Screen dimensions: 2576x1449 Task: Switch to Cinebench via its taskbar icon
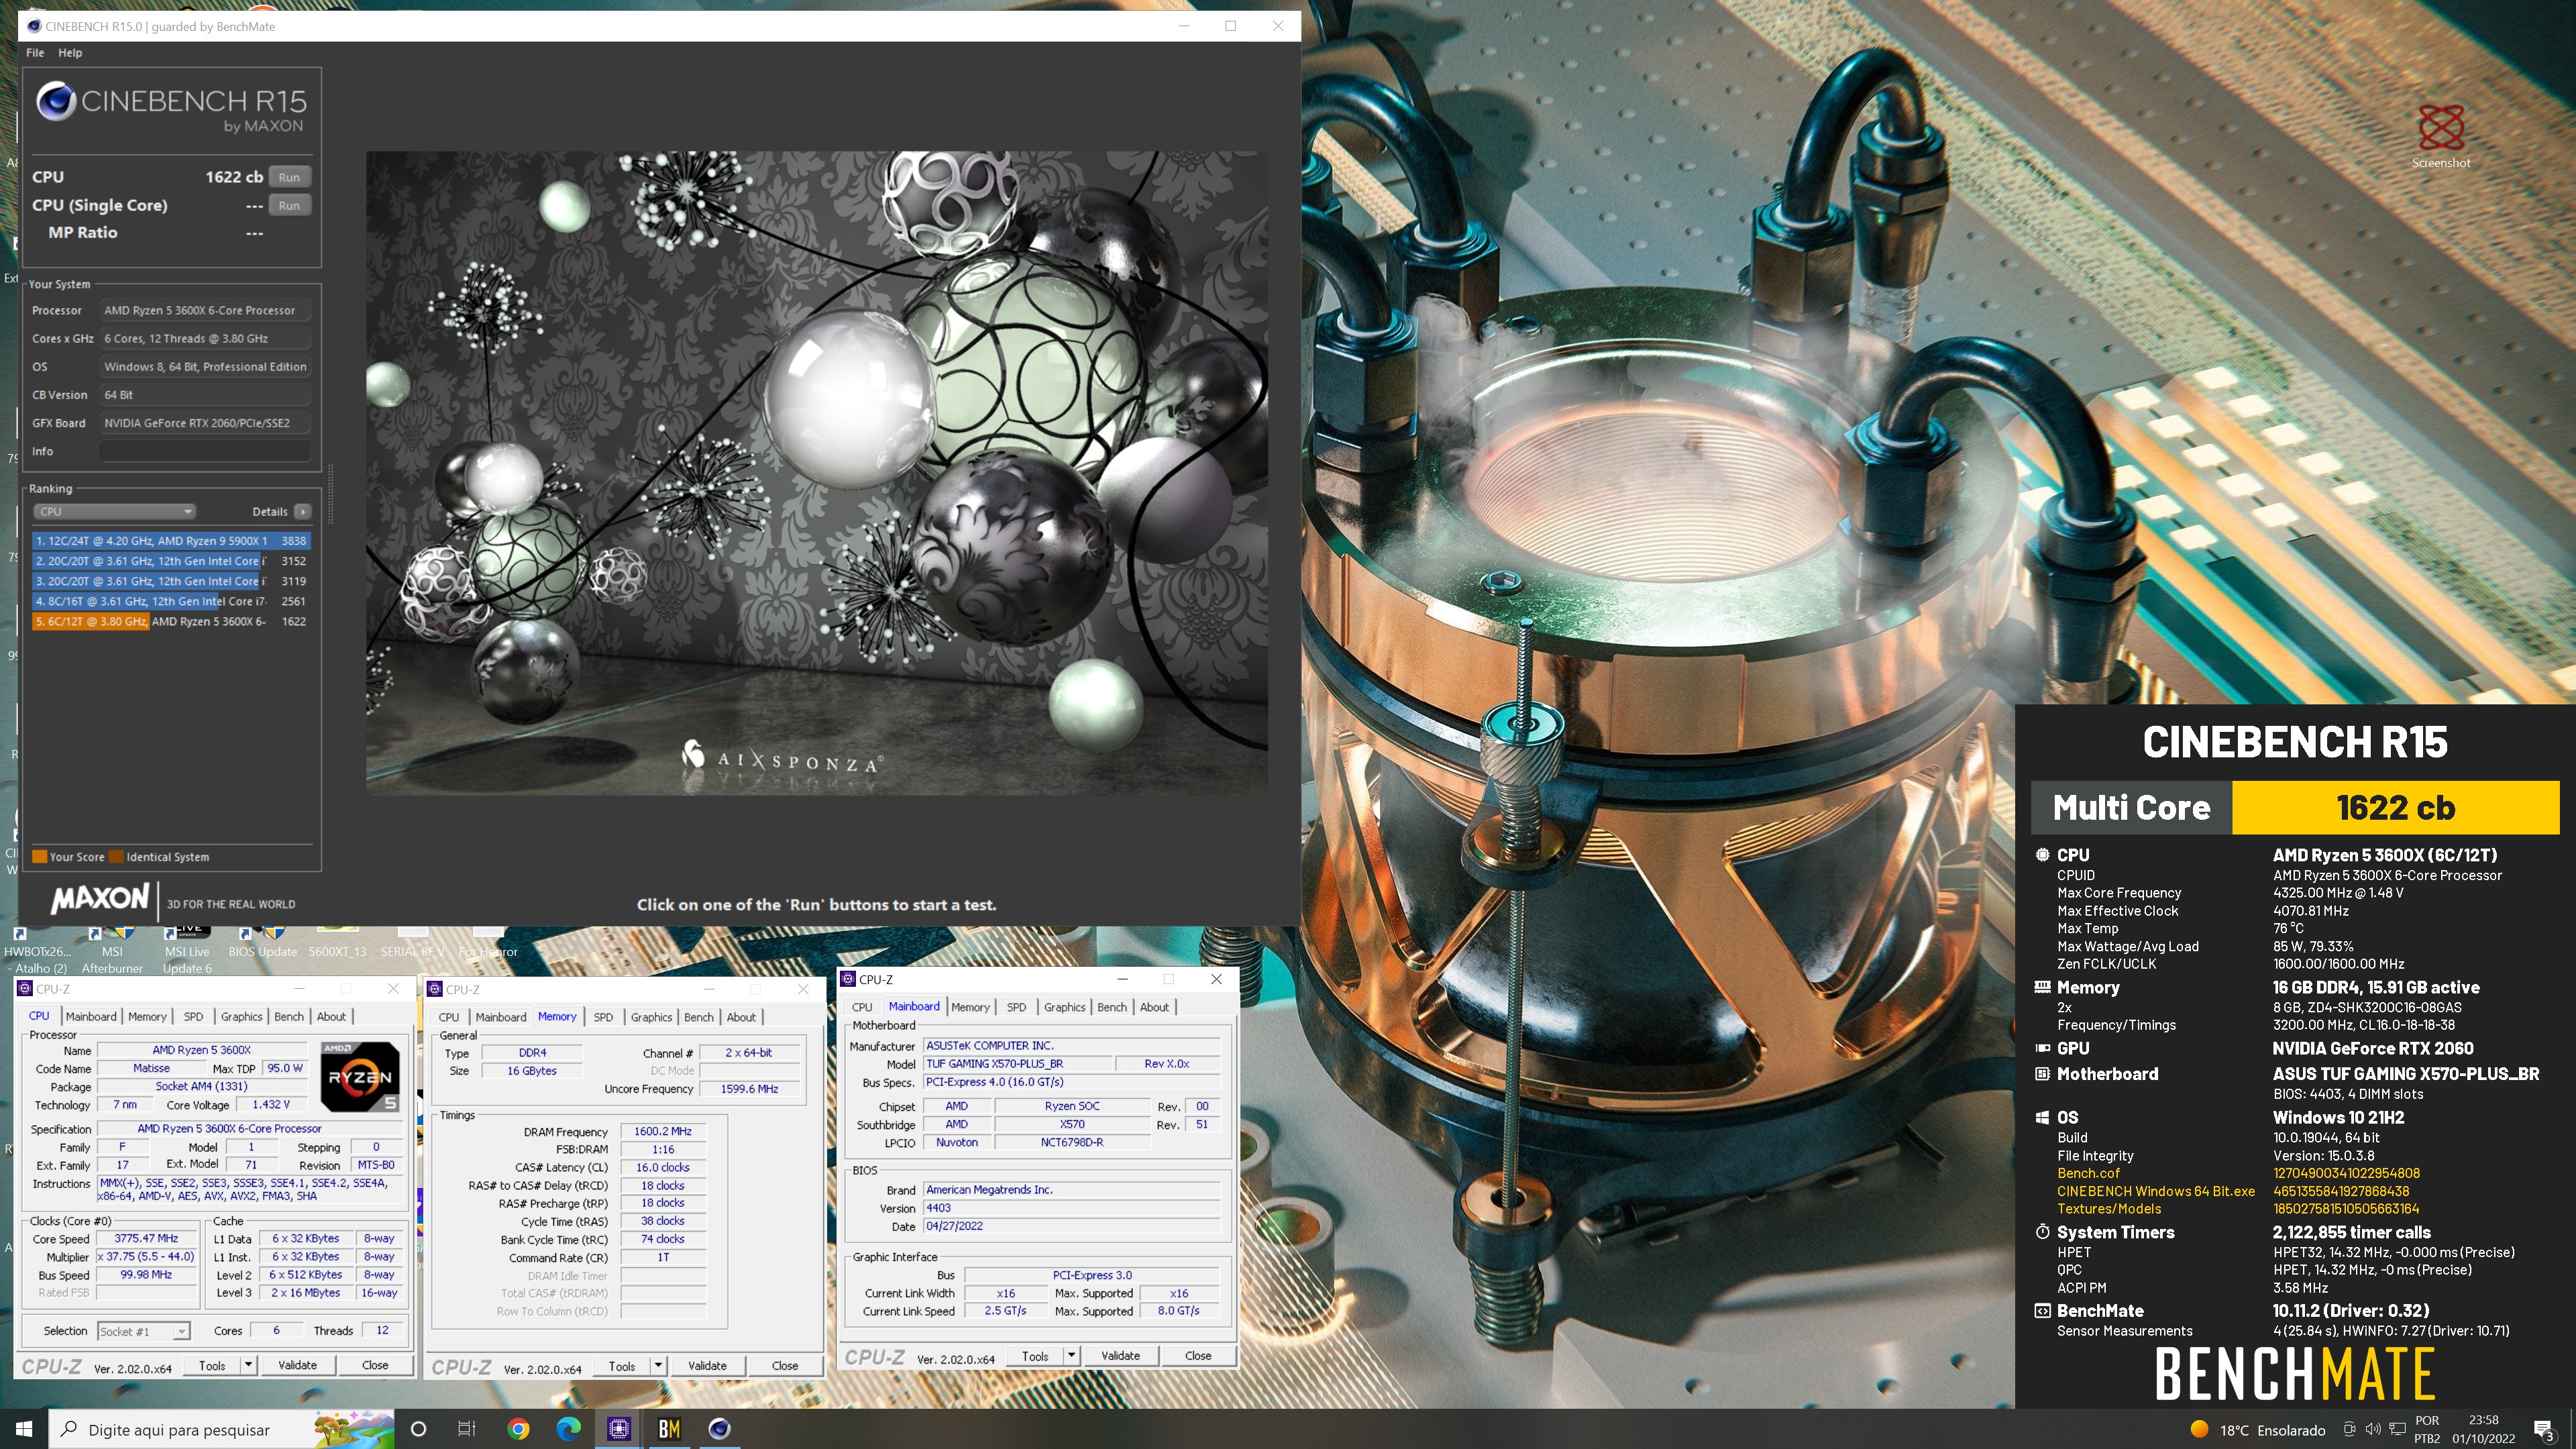tap(719, 1429)
